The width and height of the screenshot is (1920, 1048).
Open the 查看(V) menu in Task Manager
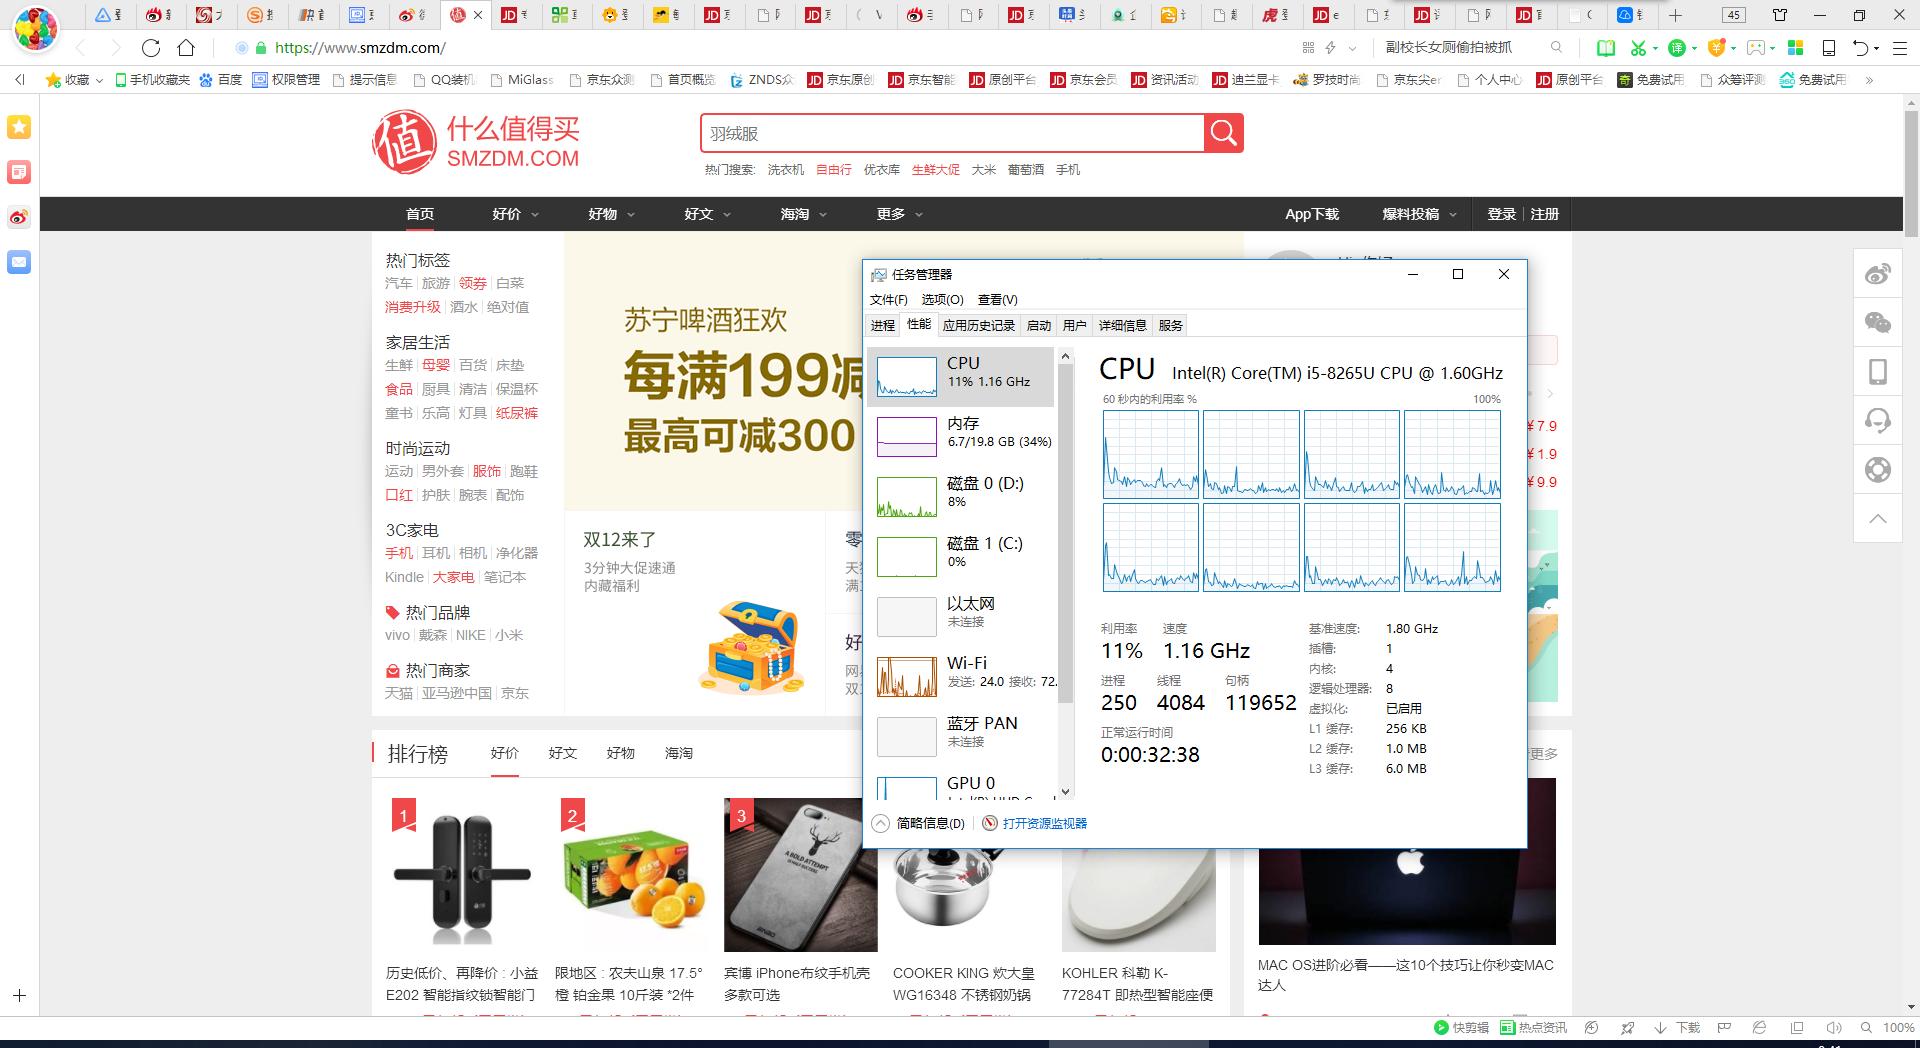(996, 299)
